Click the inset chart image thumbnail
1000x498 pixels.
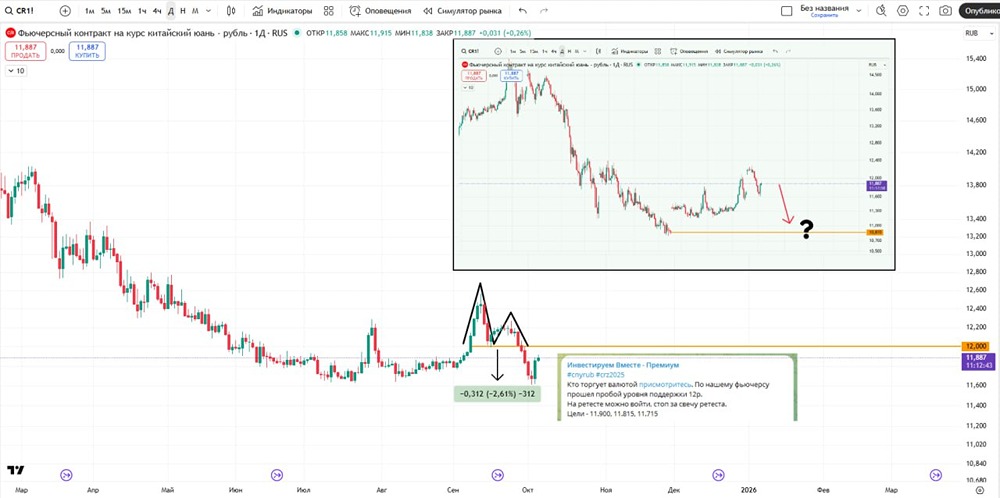click(x=673, y=154)
